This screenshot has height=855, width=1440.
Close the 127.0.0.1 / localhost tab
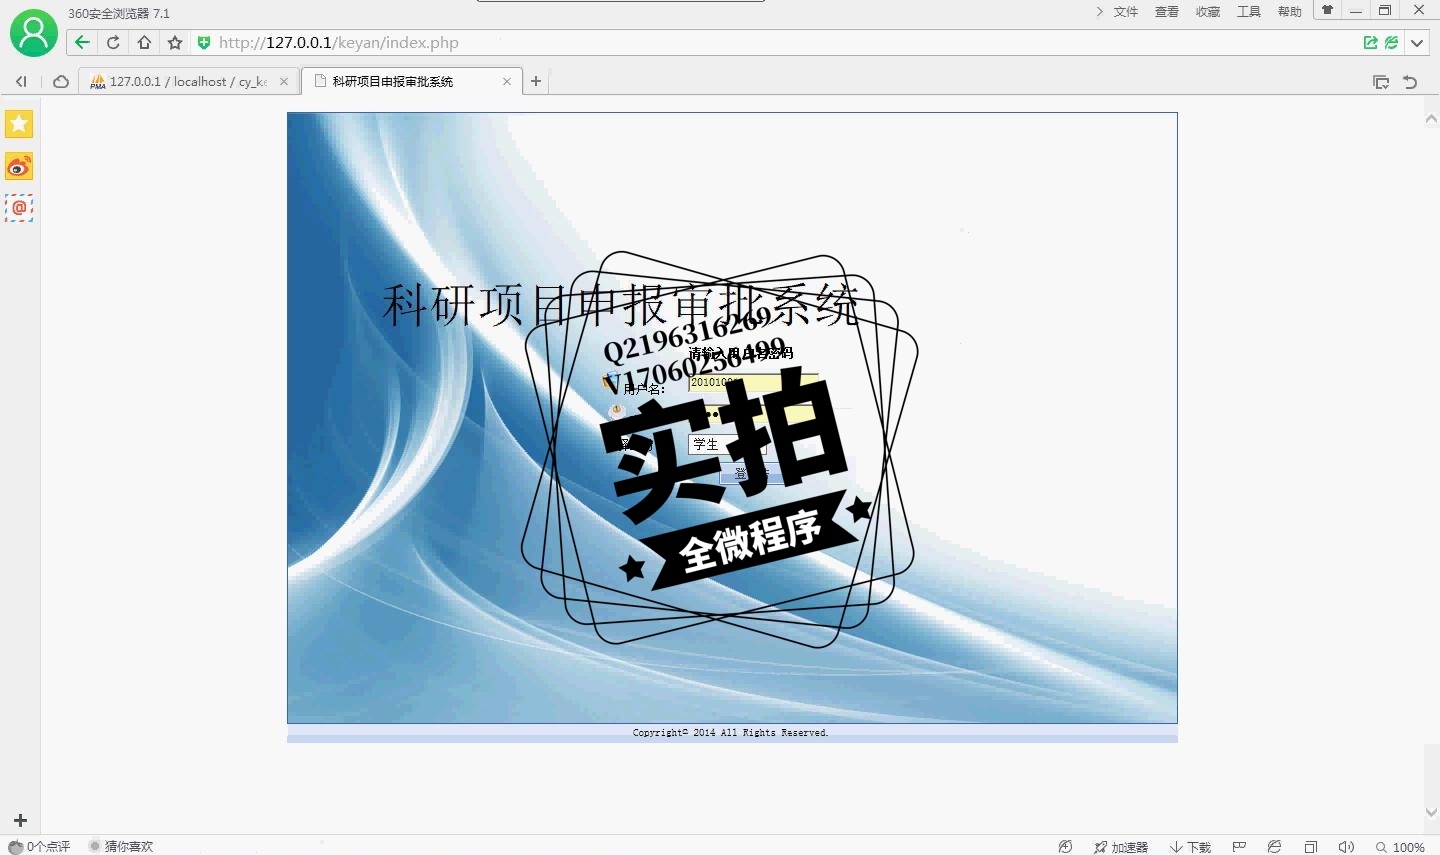pyautogui.click(x=284, y=82)
